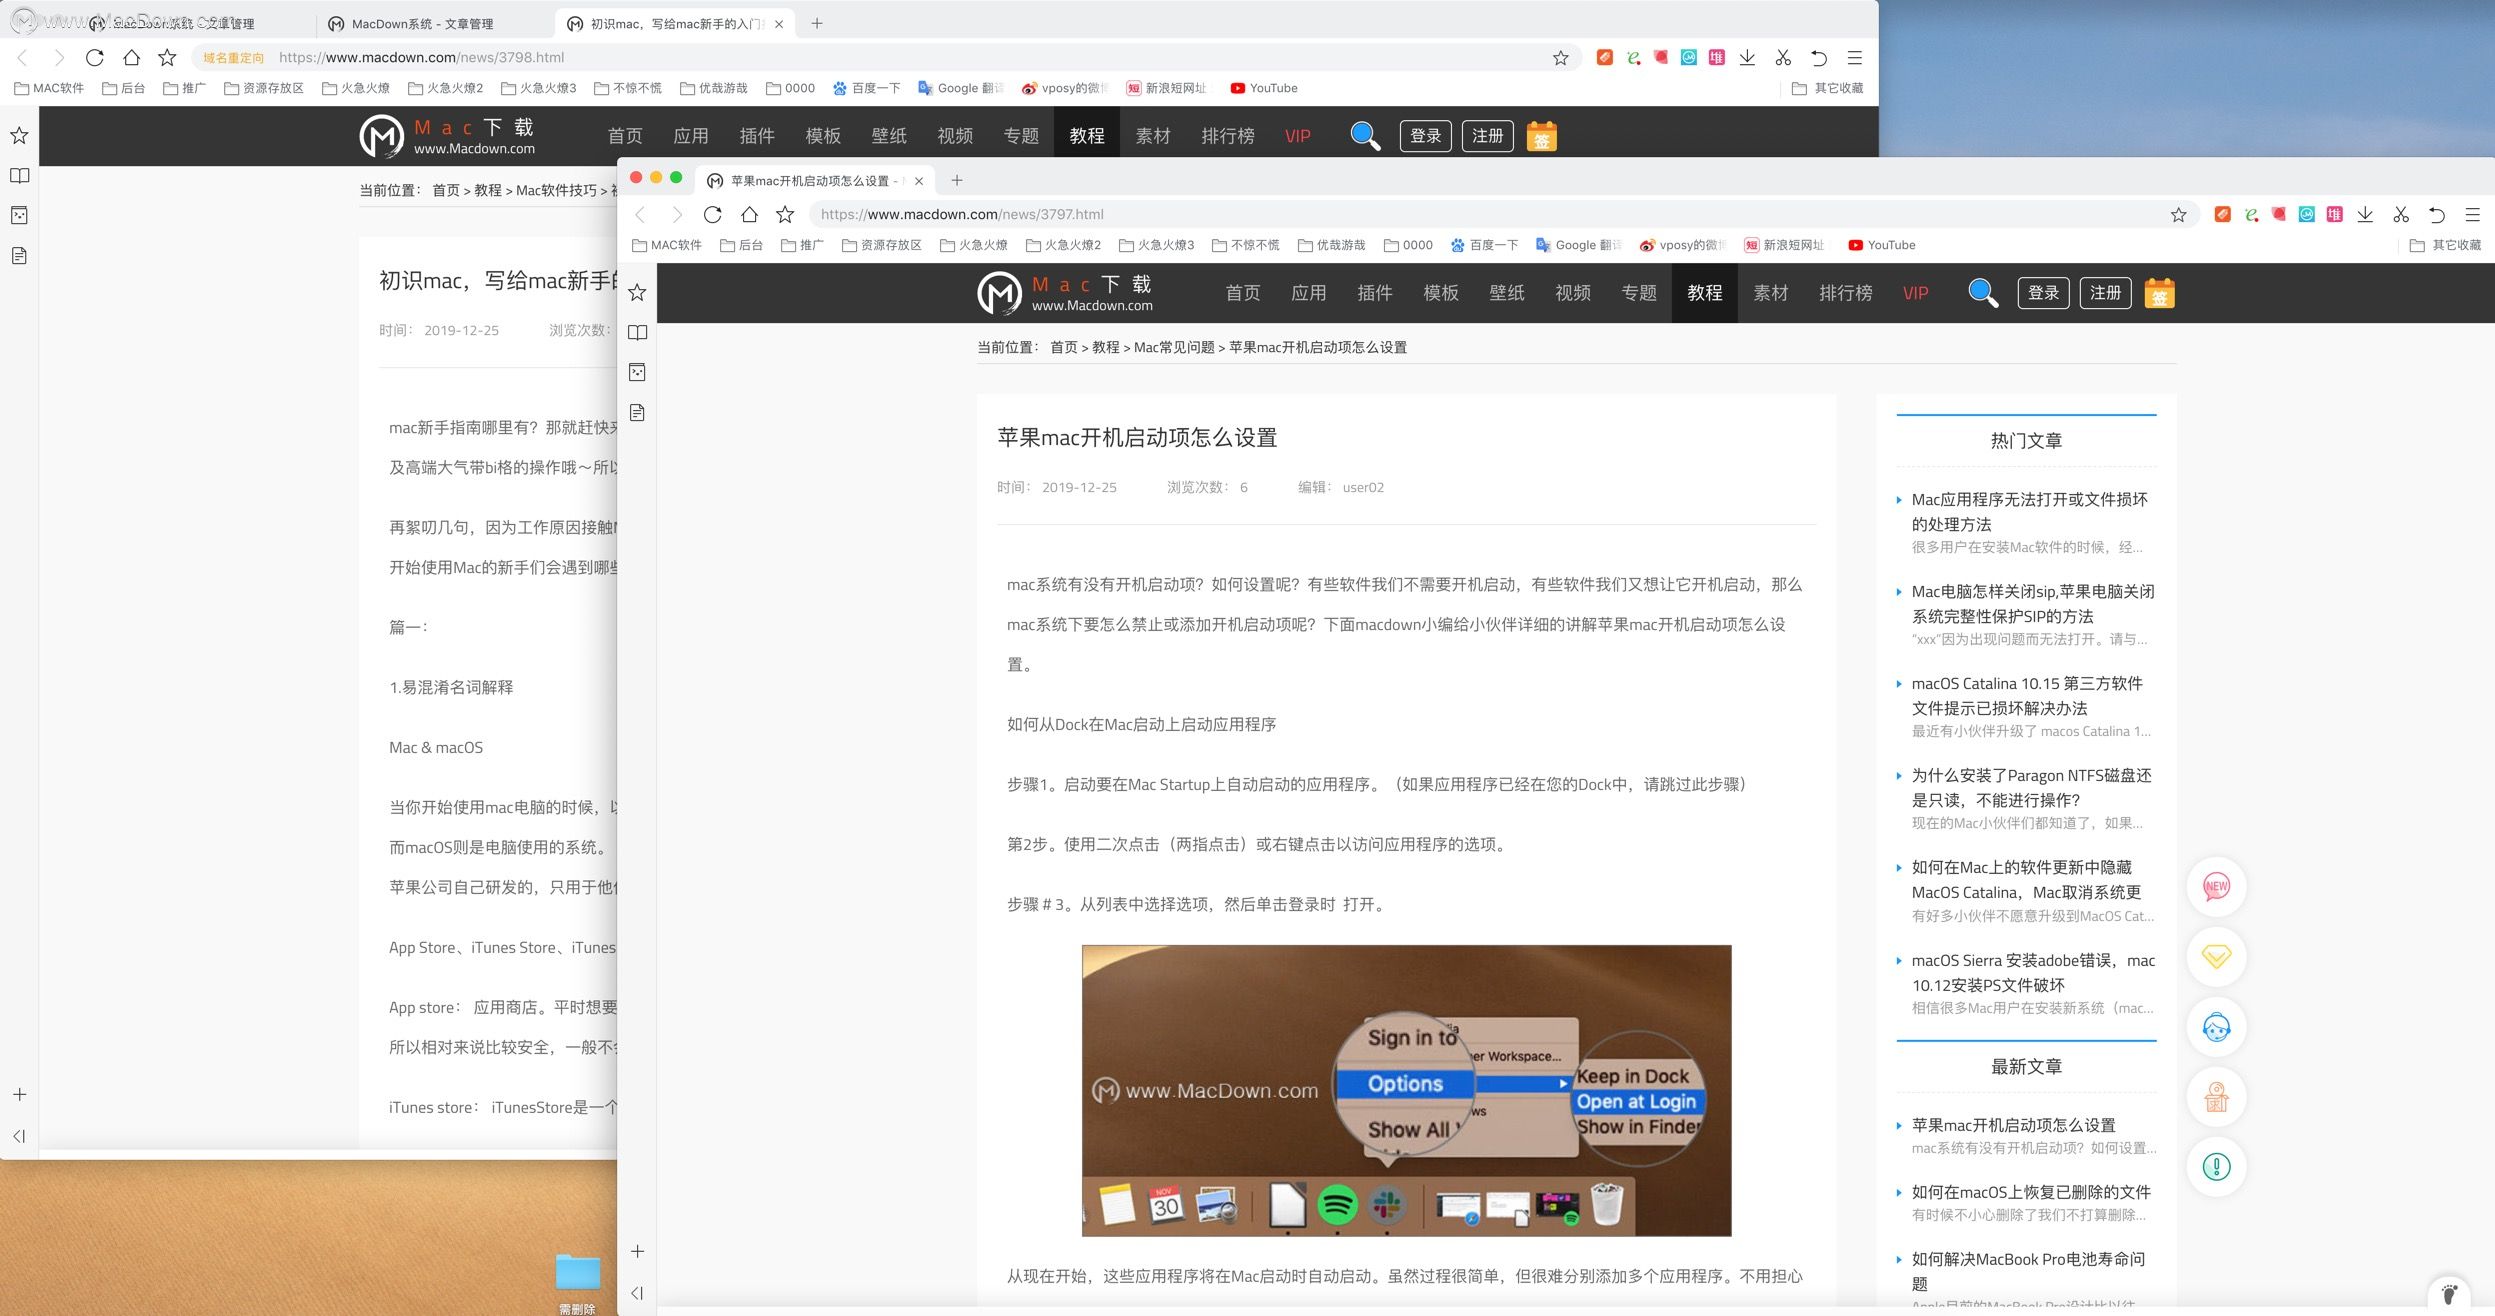
Task: Open YouTube bookmark in front window
Action: (1882, 245)
